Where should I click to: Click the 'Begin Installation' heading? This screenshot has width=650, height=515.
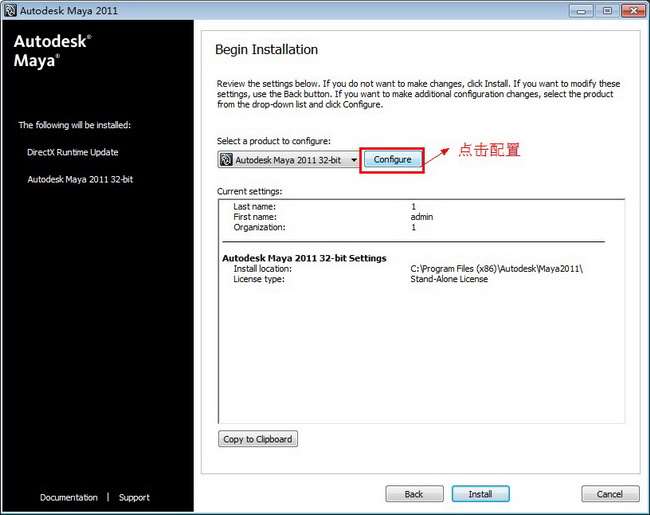click(267, 49)
